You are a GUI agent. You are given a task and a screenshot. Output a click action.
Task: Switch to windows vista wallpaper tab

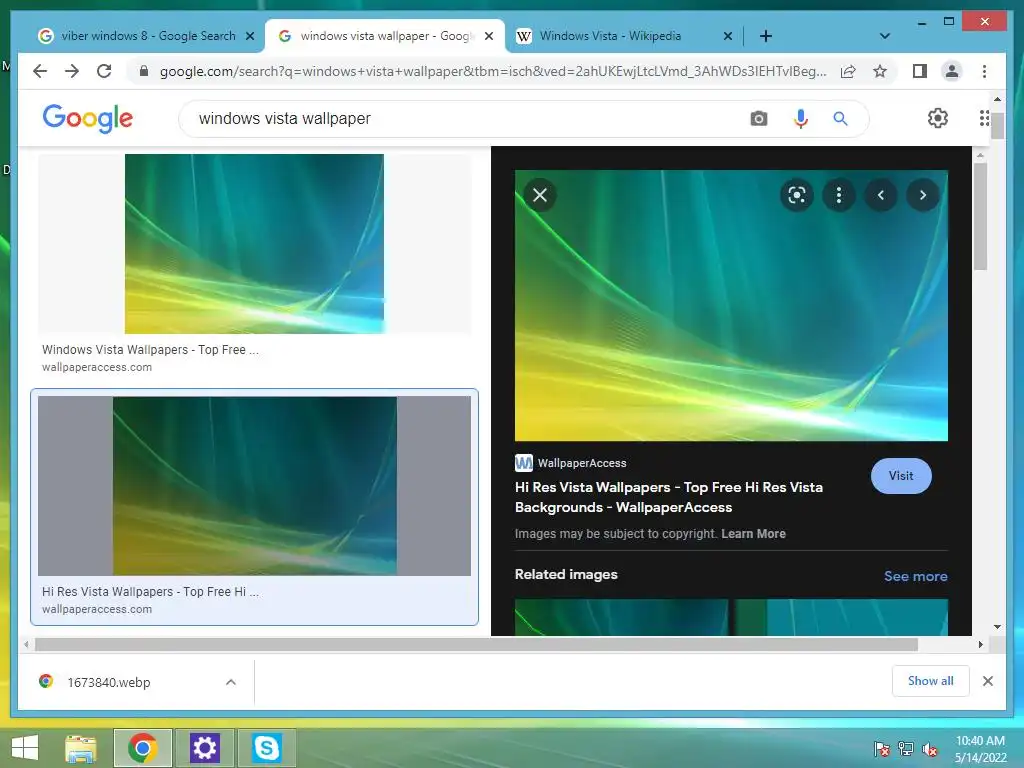point(385,36)
